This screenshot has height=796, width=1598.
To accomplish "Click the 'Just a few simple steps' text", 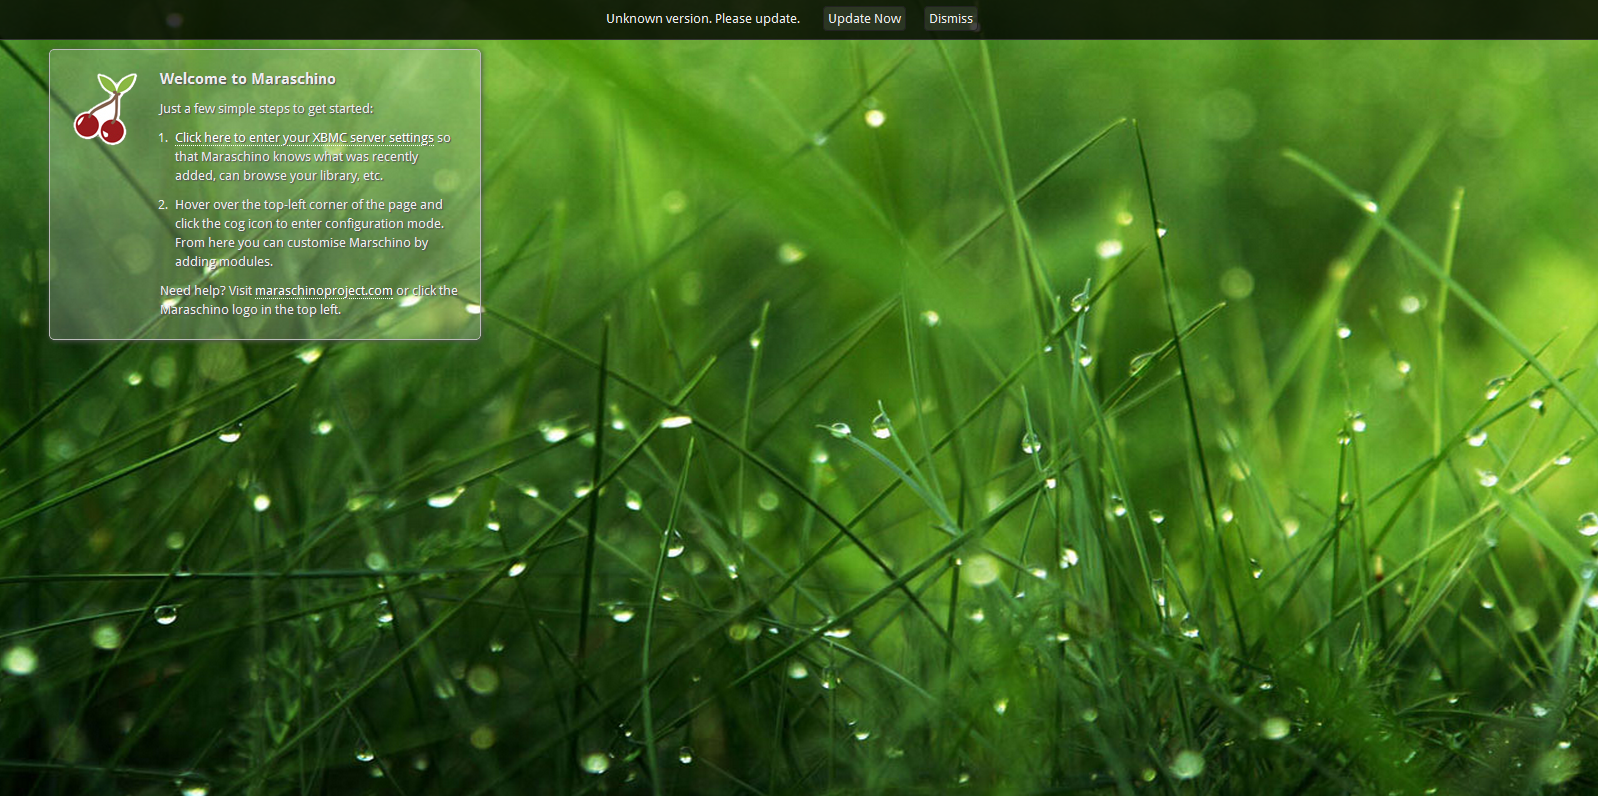I will pyautogui.click(x=266, y=108).
